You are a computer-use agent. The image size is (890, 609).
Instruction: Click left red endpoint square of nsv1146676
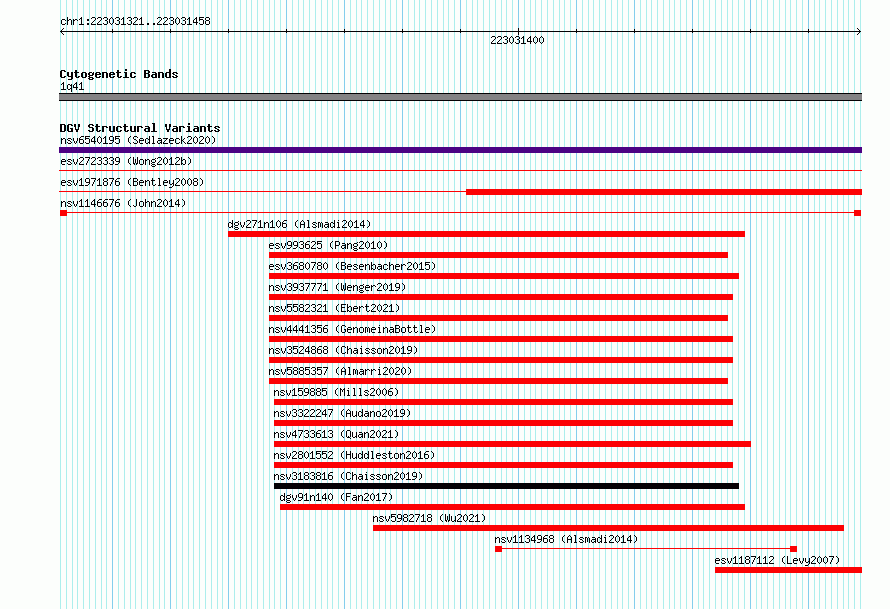click(x=64, y=213)
